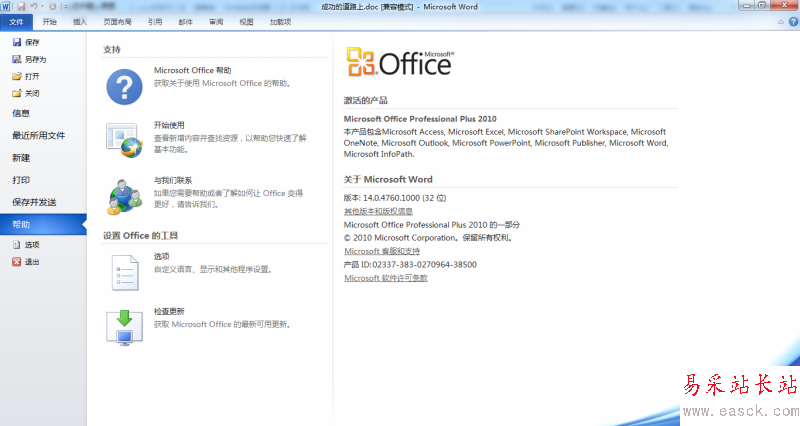
Task: Select 关闭 text in the backstage sidebar
Action: 32,93
